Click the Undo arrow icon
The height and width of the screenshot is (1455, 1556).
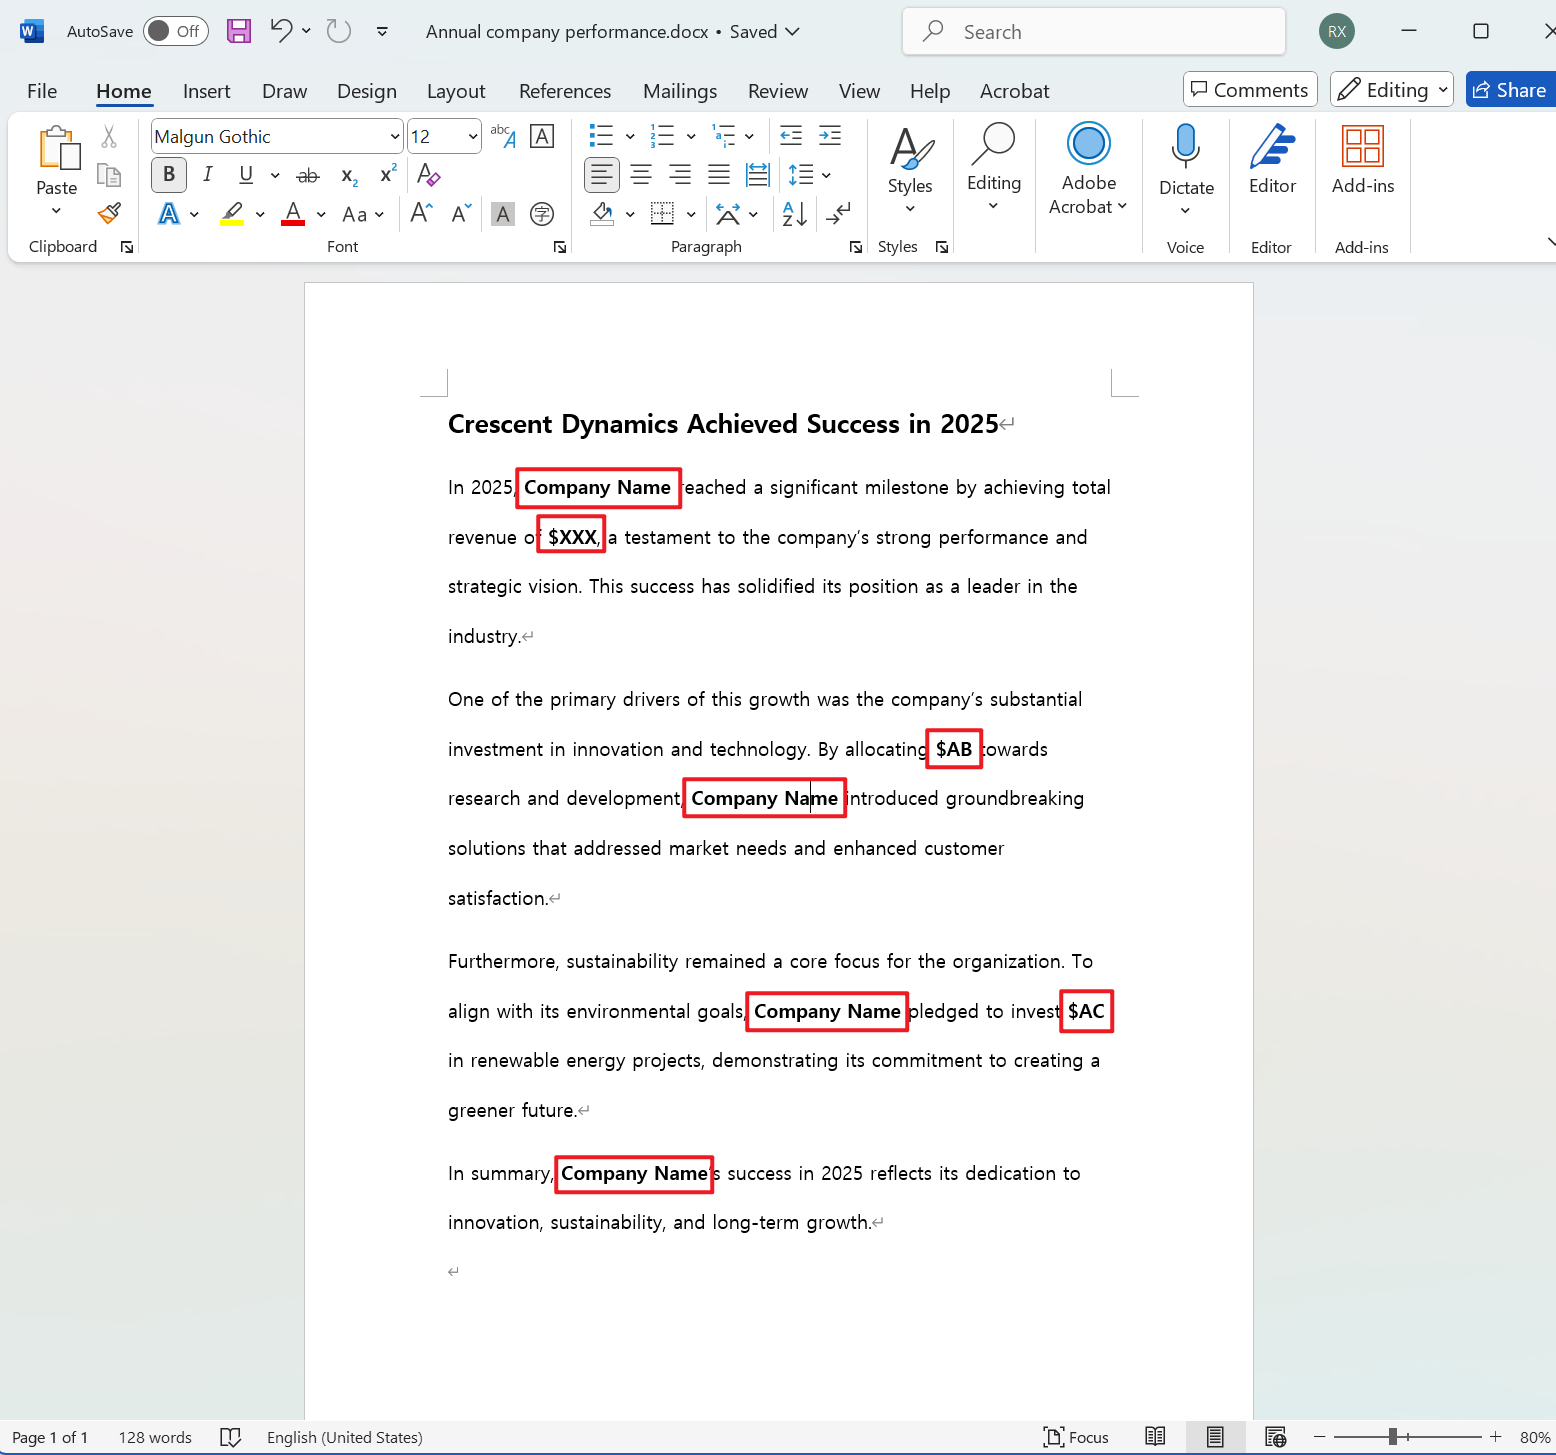pos(281,31)
